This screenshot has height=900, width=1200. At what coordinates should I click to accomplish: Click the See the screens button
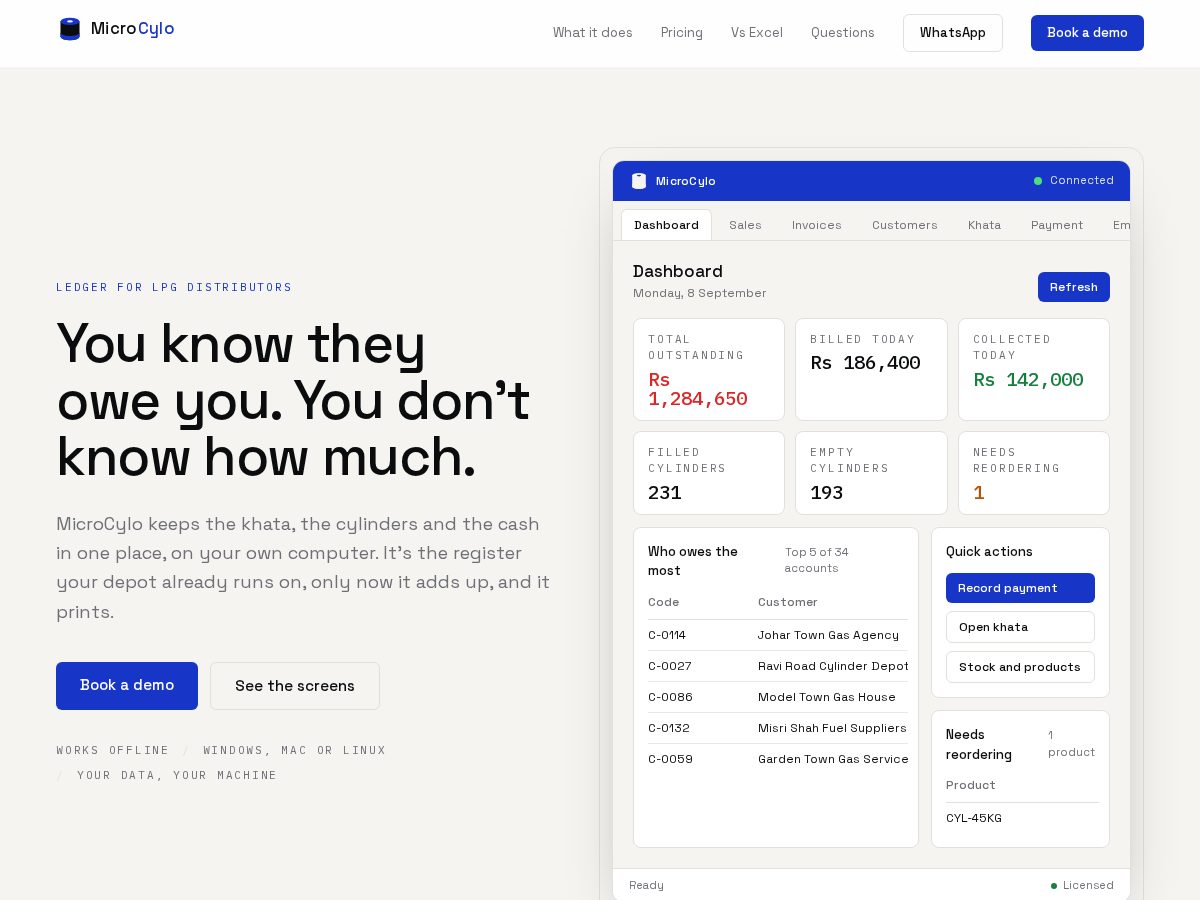tap(295, 686)
